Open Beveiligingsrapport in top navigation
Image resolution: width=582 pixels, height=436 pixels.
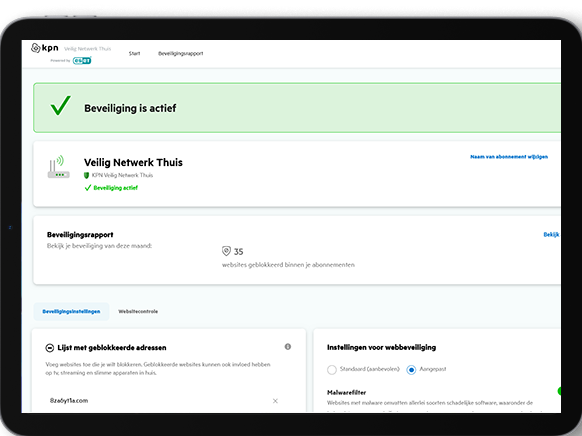(180, 53)
